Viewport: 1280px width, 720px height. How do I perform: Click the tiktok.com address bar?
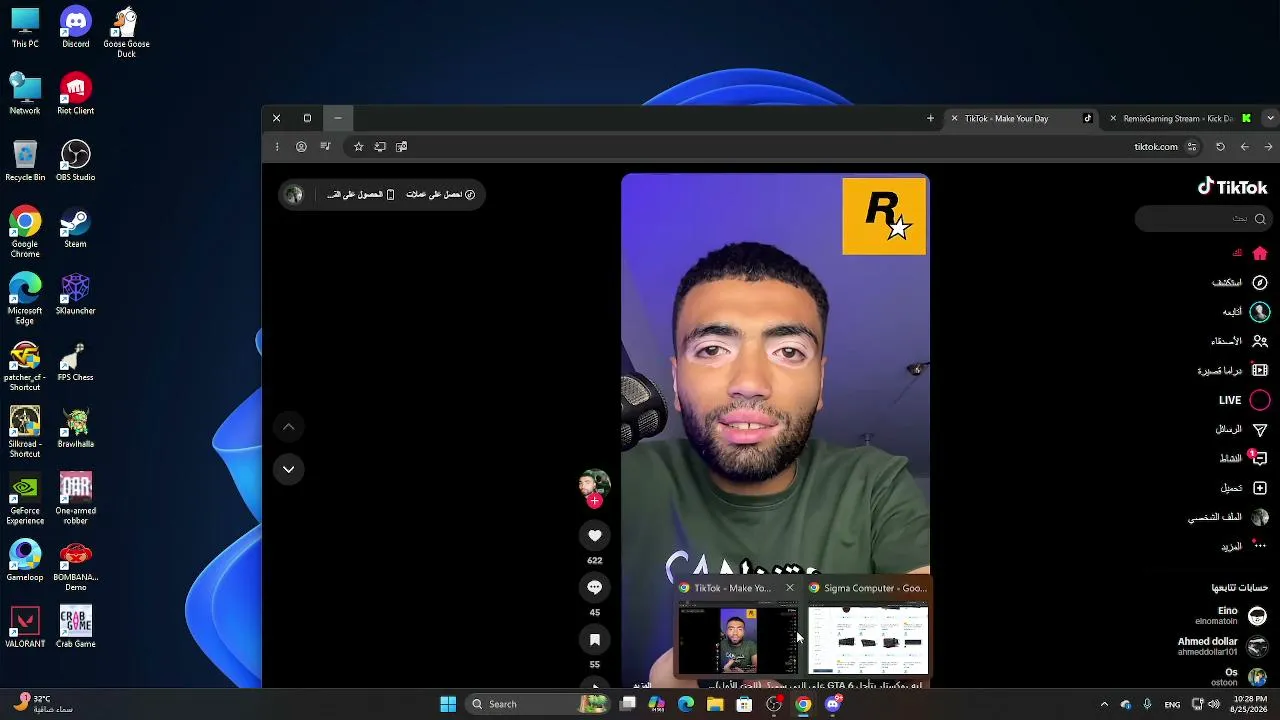(x=775, y=147)
